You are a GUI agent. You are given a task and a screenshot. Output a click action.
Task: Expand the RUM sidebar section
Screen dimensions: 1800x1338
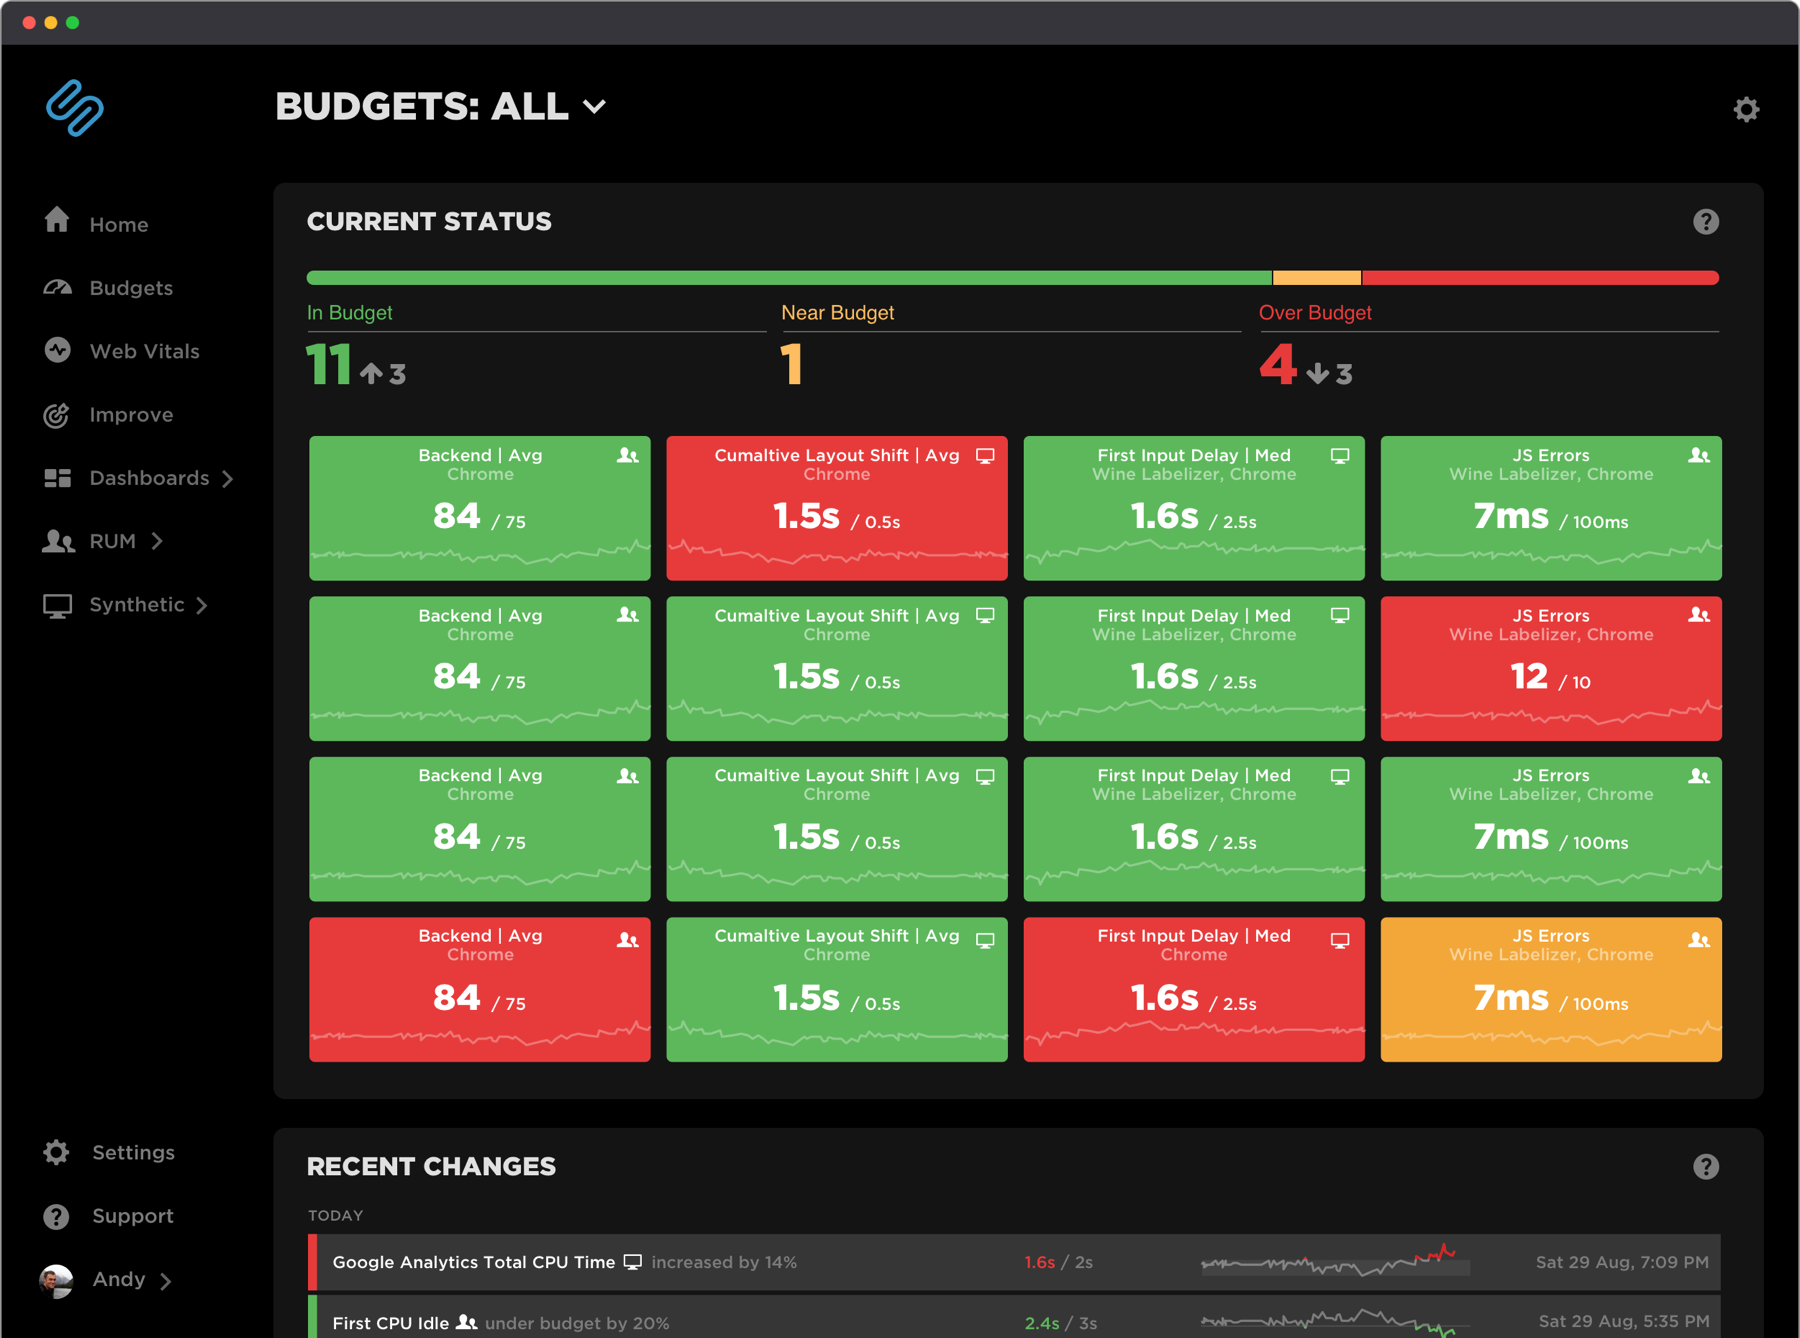tap(158, 541)
